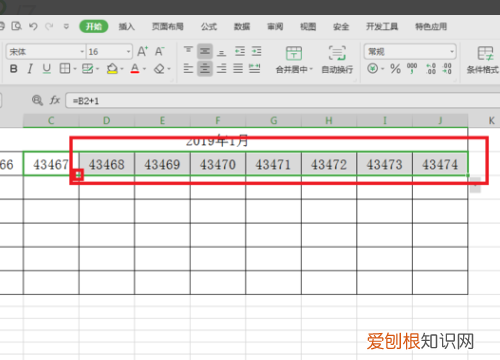Click the formula bar showing =B2+1
The height and width of the screenshot is (360, 500).
coord(283,100)
